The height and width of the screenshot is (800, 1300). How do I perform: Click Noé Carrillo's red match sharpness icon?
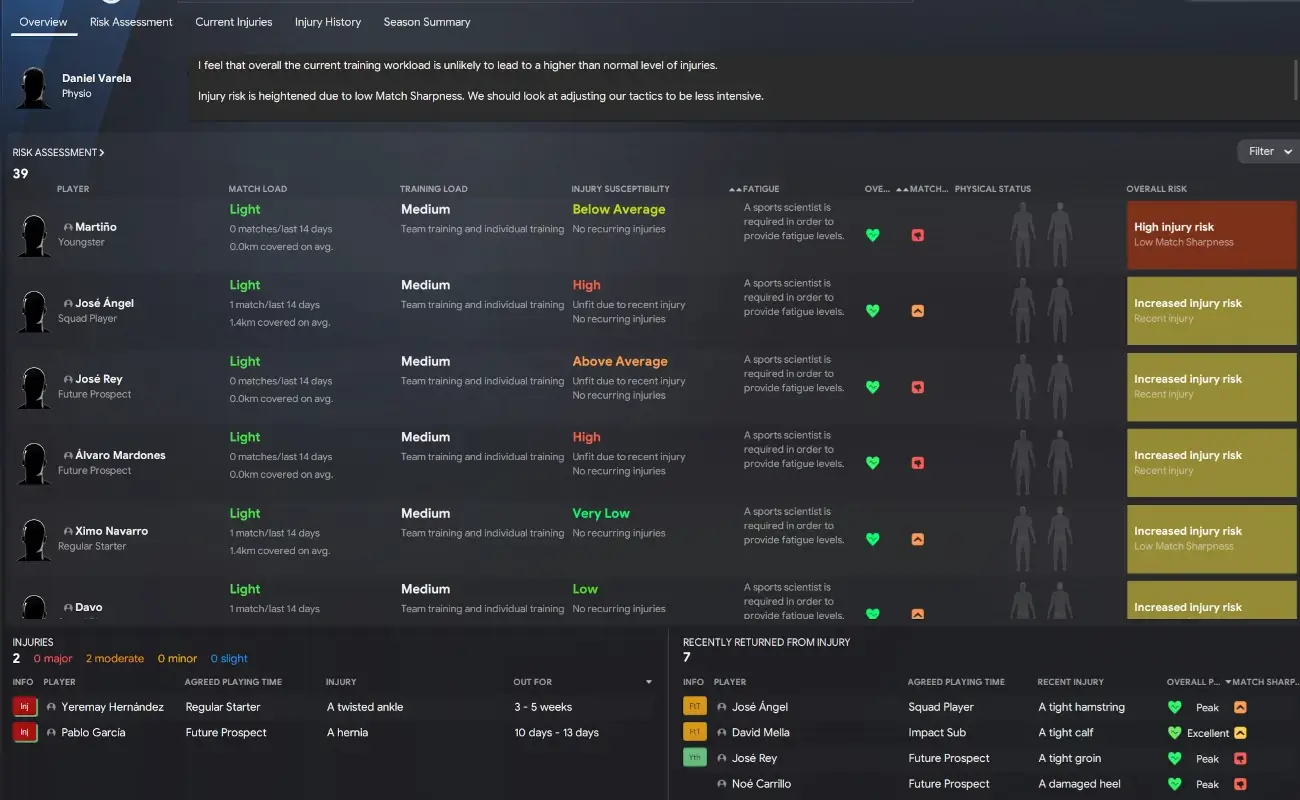[1240, 784]
